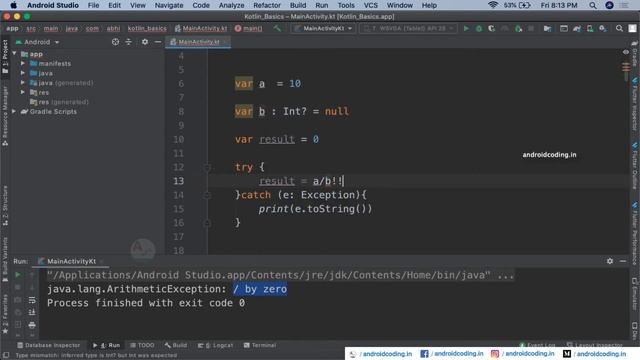
Task: Click the Project Structure icon in toolbar
Action: tap(547, 29)
